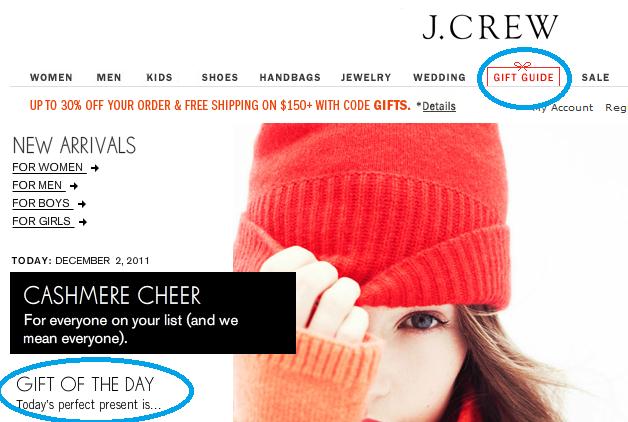Viewport: 628px width, 422px height.
Task: Open the Men menu
Action: [109, 77]
